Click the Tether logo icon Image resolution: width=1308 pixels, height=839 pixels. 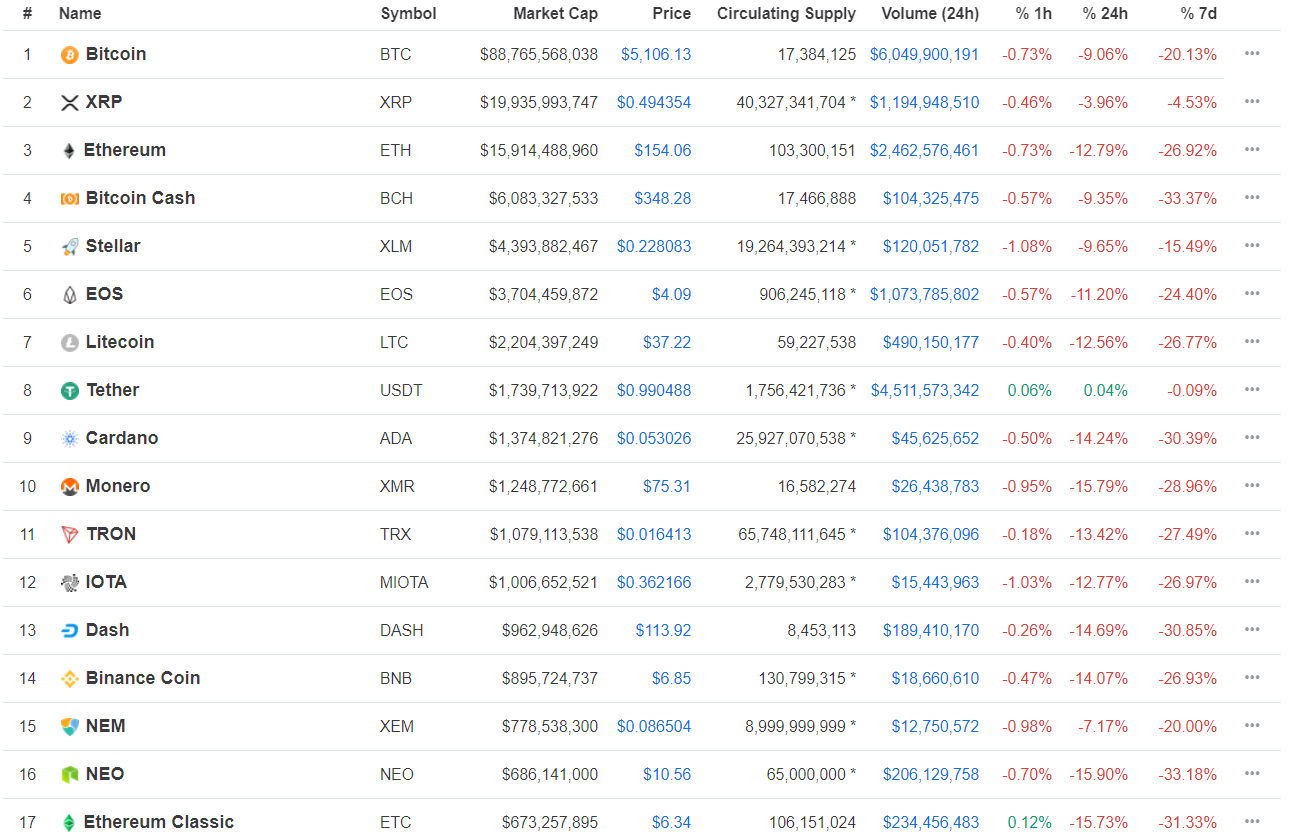point(70,390)
